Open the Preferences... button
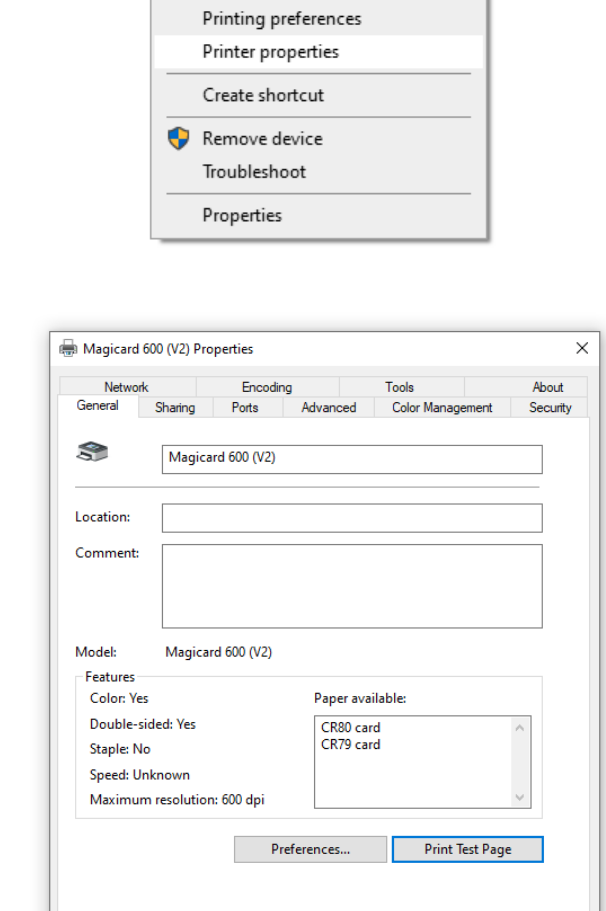606x911 pixels. point(310,849)
